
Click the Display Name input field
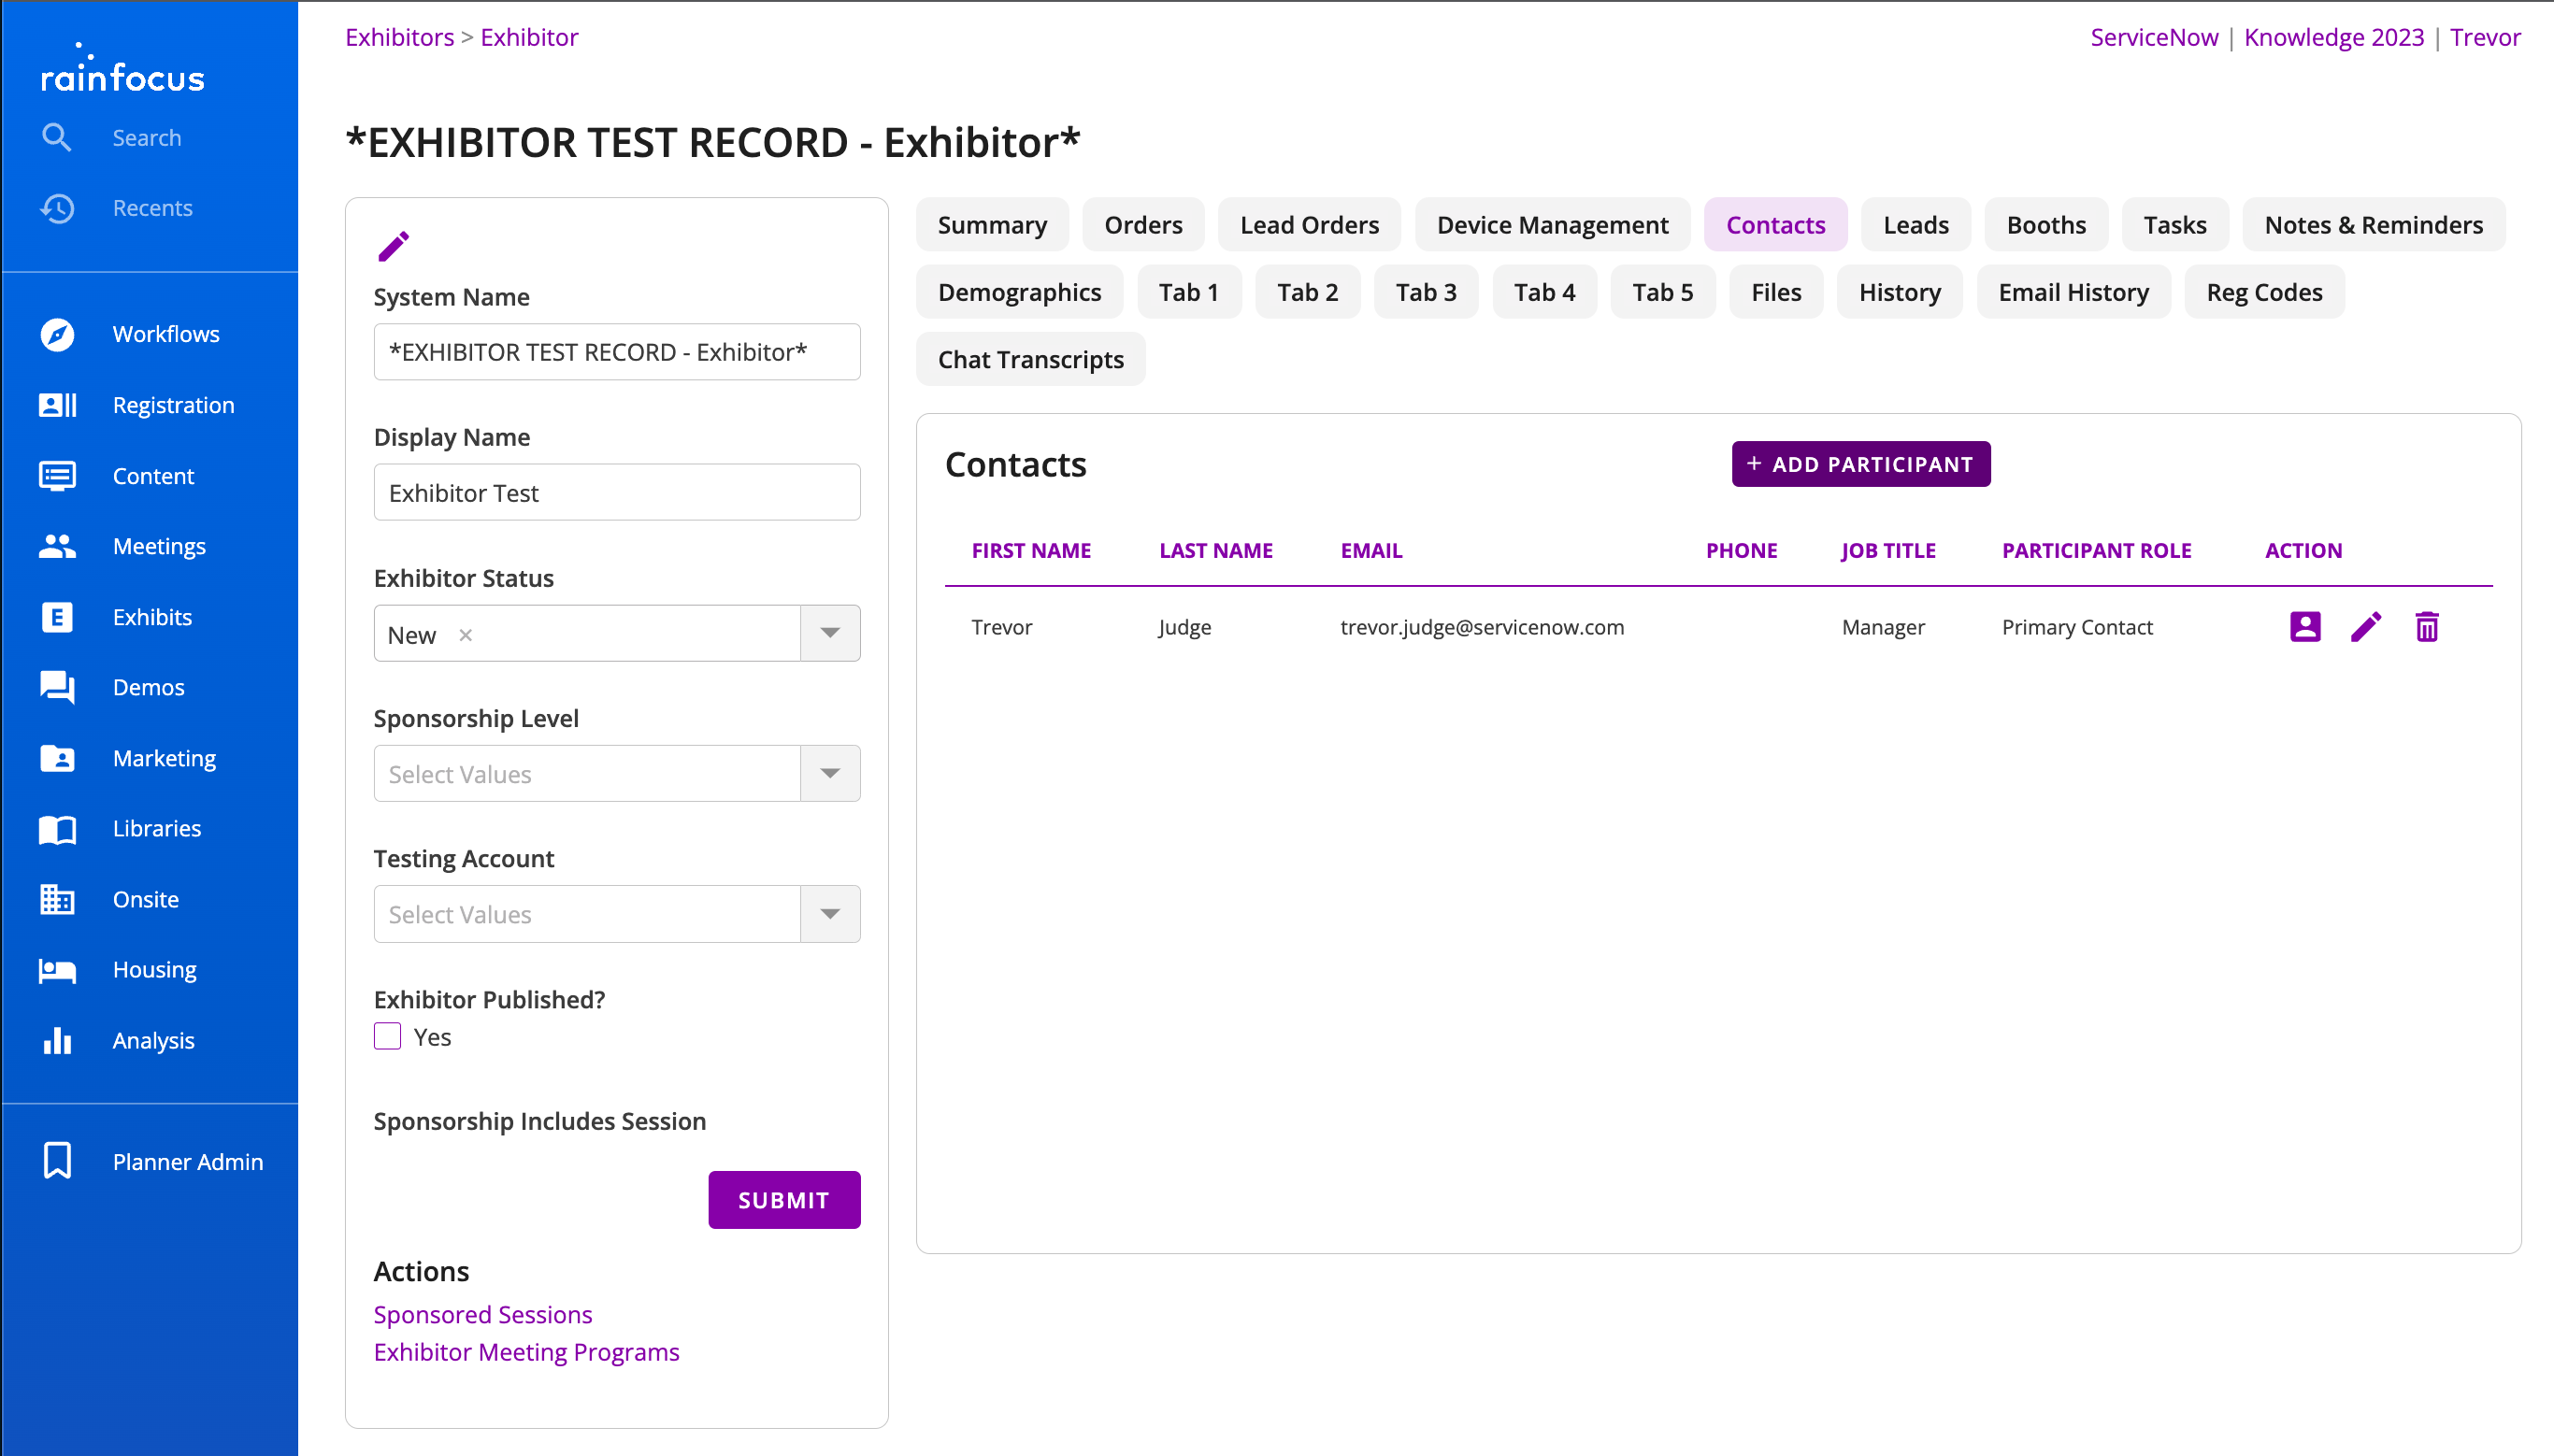click(616, 492)
